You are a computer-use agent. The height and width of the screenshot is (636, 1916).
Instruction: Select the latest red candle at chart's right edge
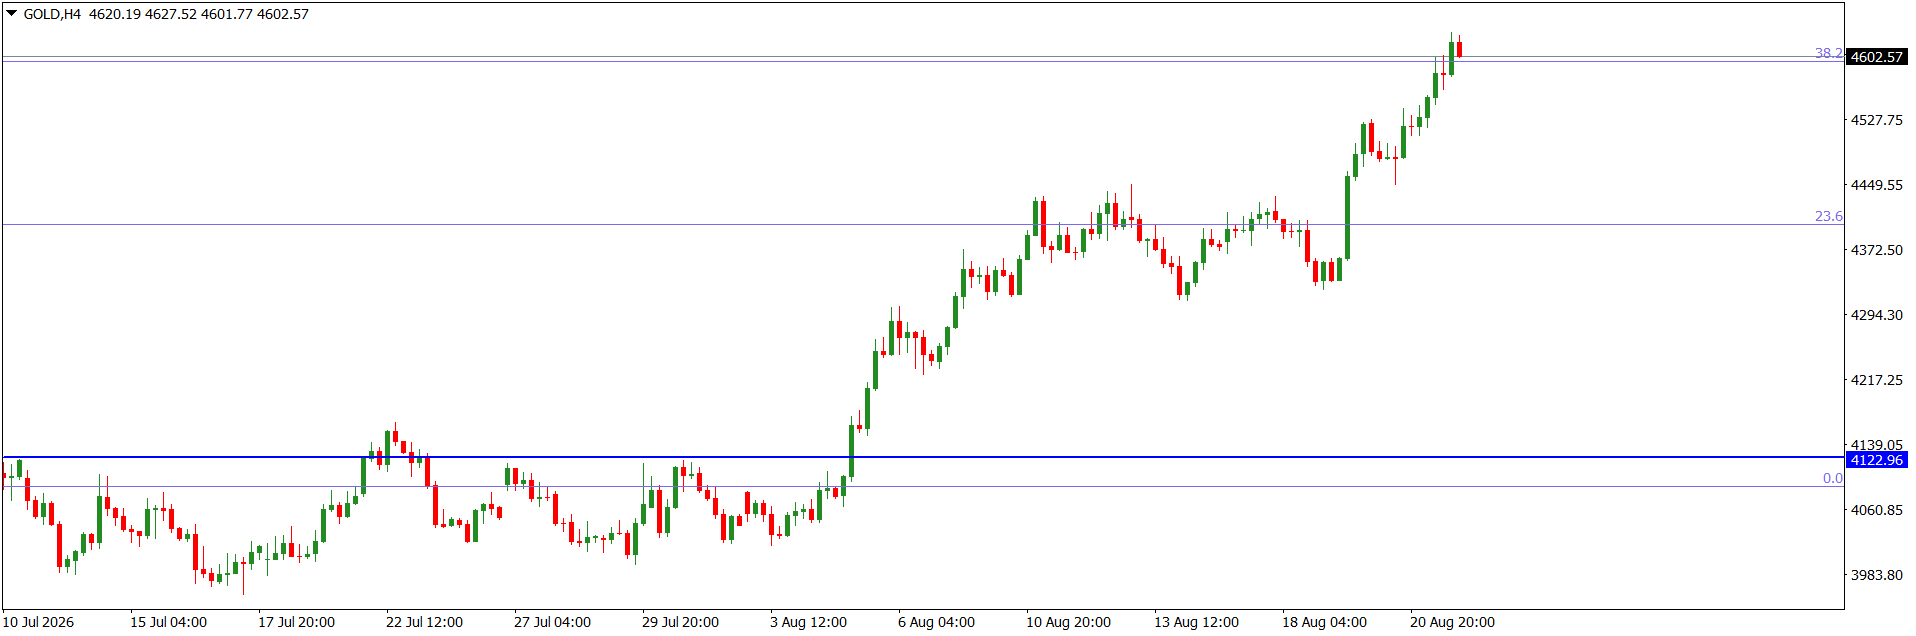coord(1460,49)
